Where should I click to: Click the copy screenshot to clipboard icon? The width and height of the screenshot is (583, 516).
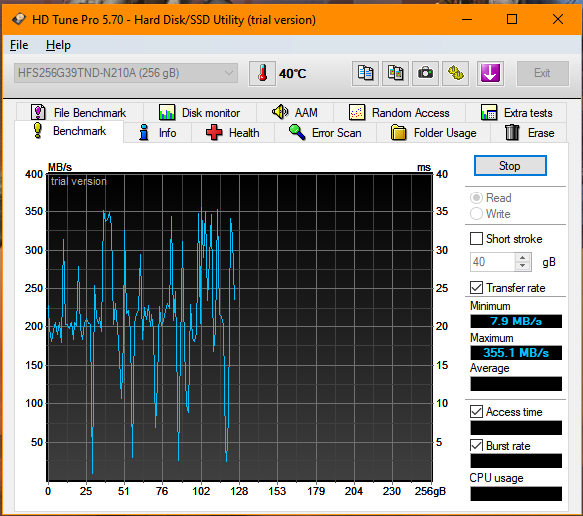pyautogui.click(x=395, y=73)
